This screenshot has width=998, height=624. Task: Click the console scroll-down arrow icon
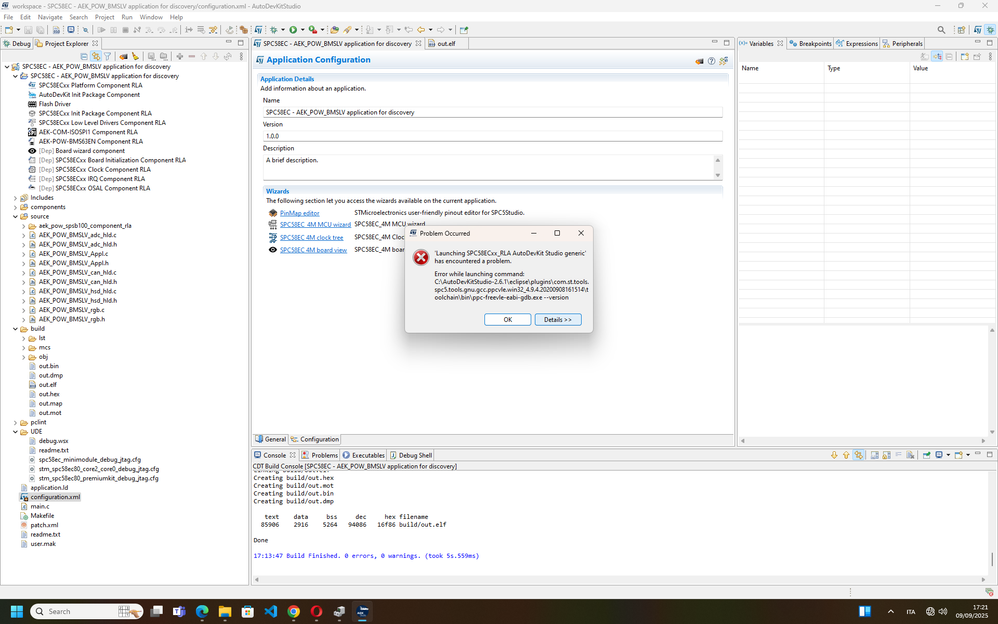click(834, 455)
